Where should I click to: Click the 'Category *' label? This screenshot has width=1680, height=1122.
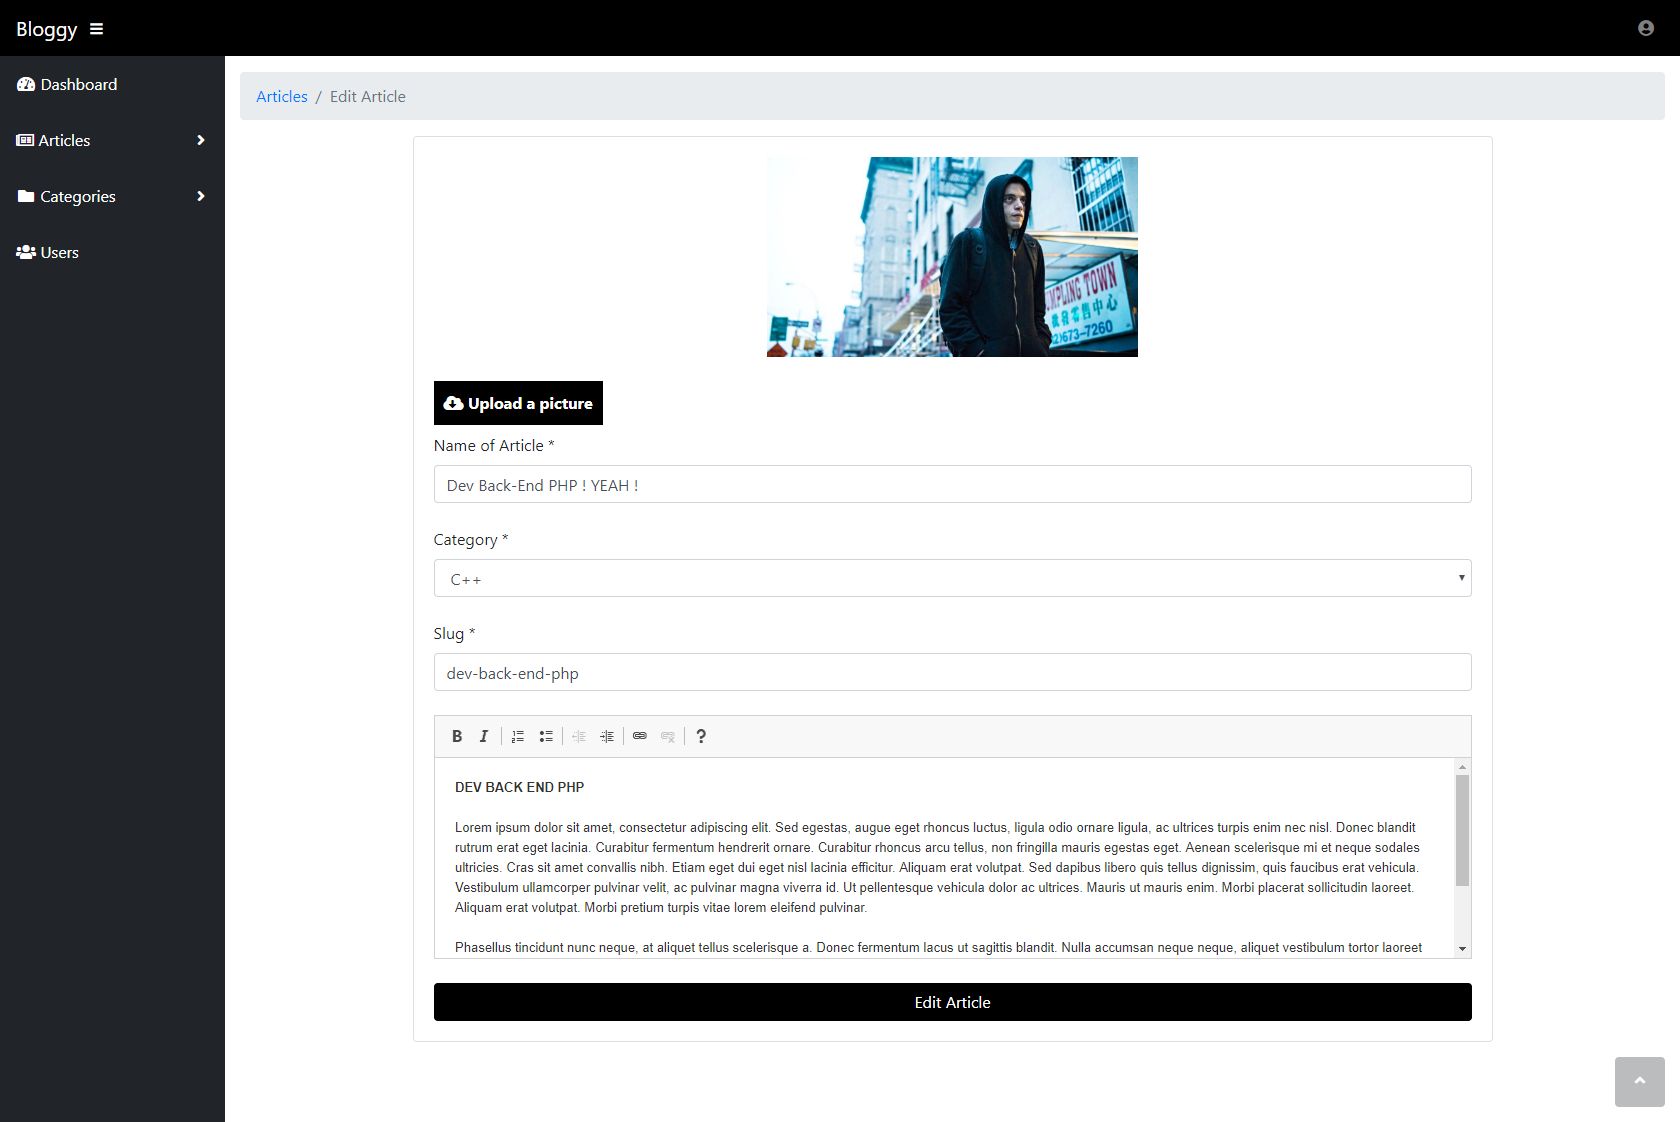(471, 539)
